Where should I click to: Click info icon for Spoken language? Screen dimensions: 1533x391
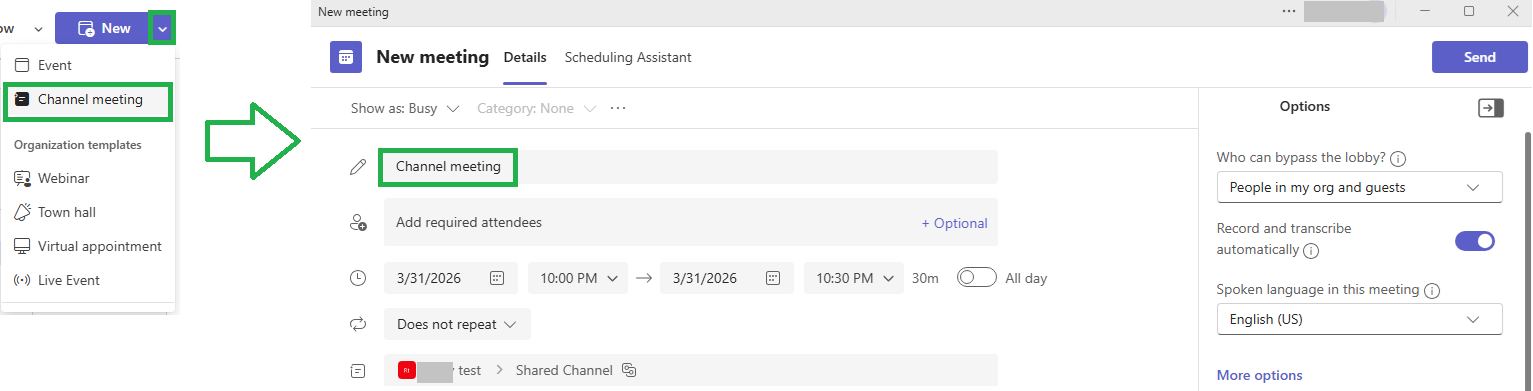tap(1432, 290)
